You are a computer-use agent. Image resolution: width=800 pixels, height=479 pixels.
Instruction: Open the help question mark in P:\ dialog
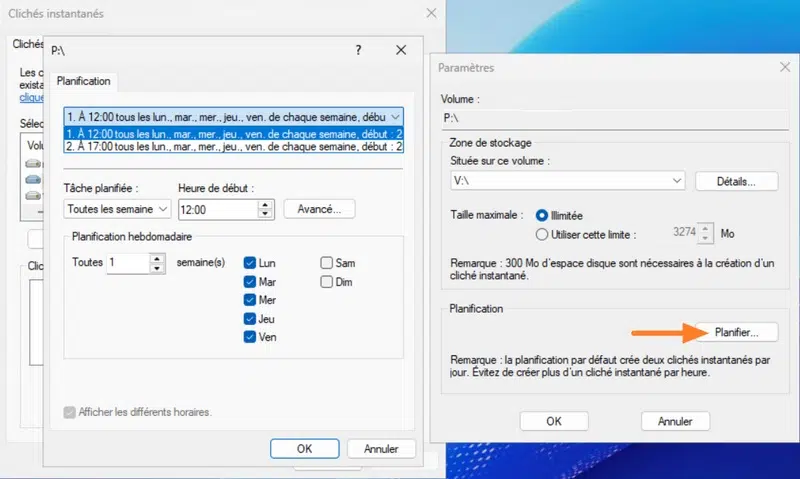tap(359, 50)
